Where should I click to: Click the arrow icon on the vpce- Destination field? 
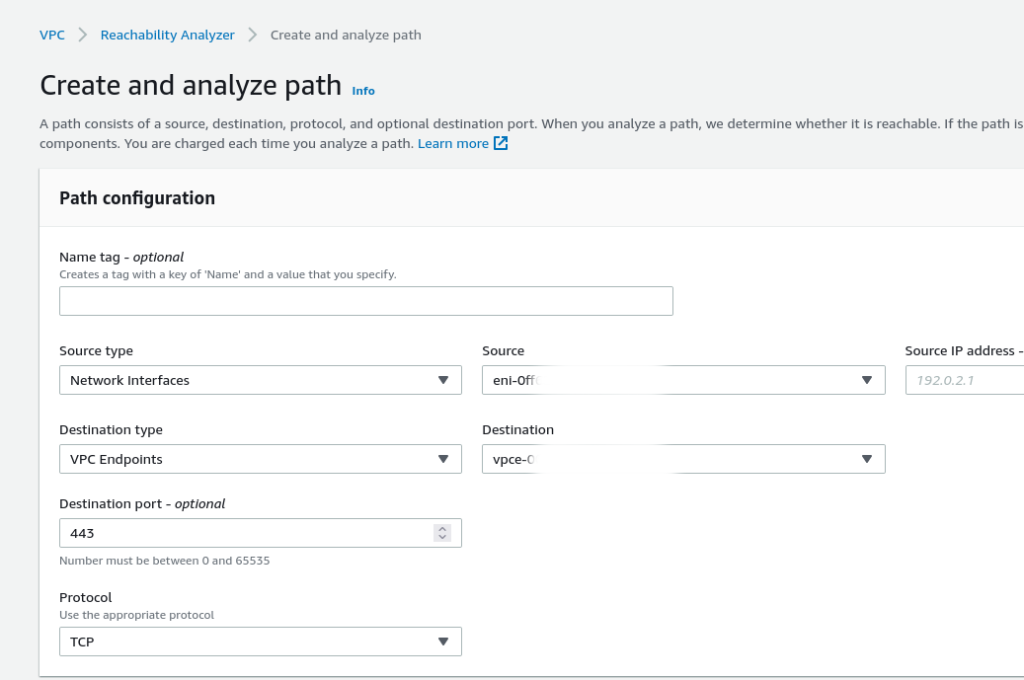tap(867, 459)
